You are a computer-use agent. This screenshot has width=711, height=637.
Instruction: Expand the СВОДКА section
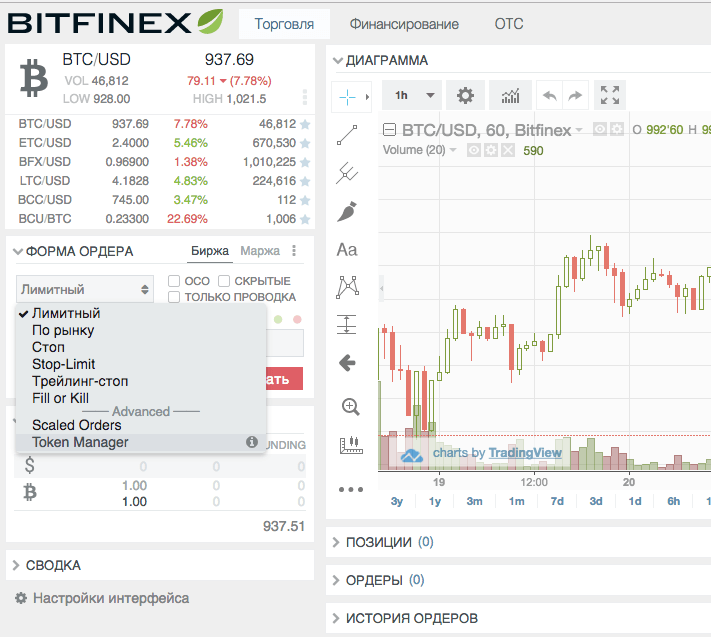(16, 565)
